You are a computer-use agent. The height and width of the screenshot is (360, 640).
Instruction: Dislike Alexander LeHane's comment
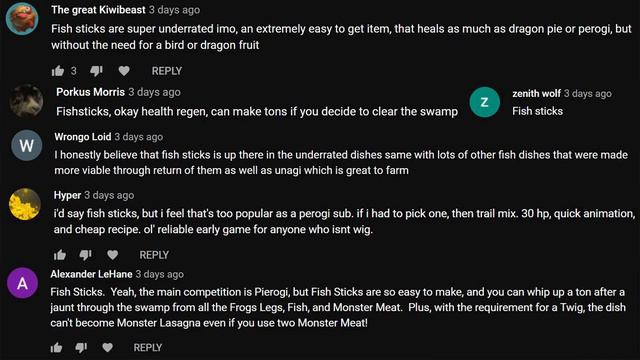(x=81, y=348)
